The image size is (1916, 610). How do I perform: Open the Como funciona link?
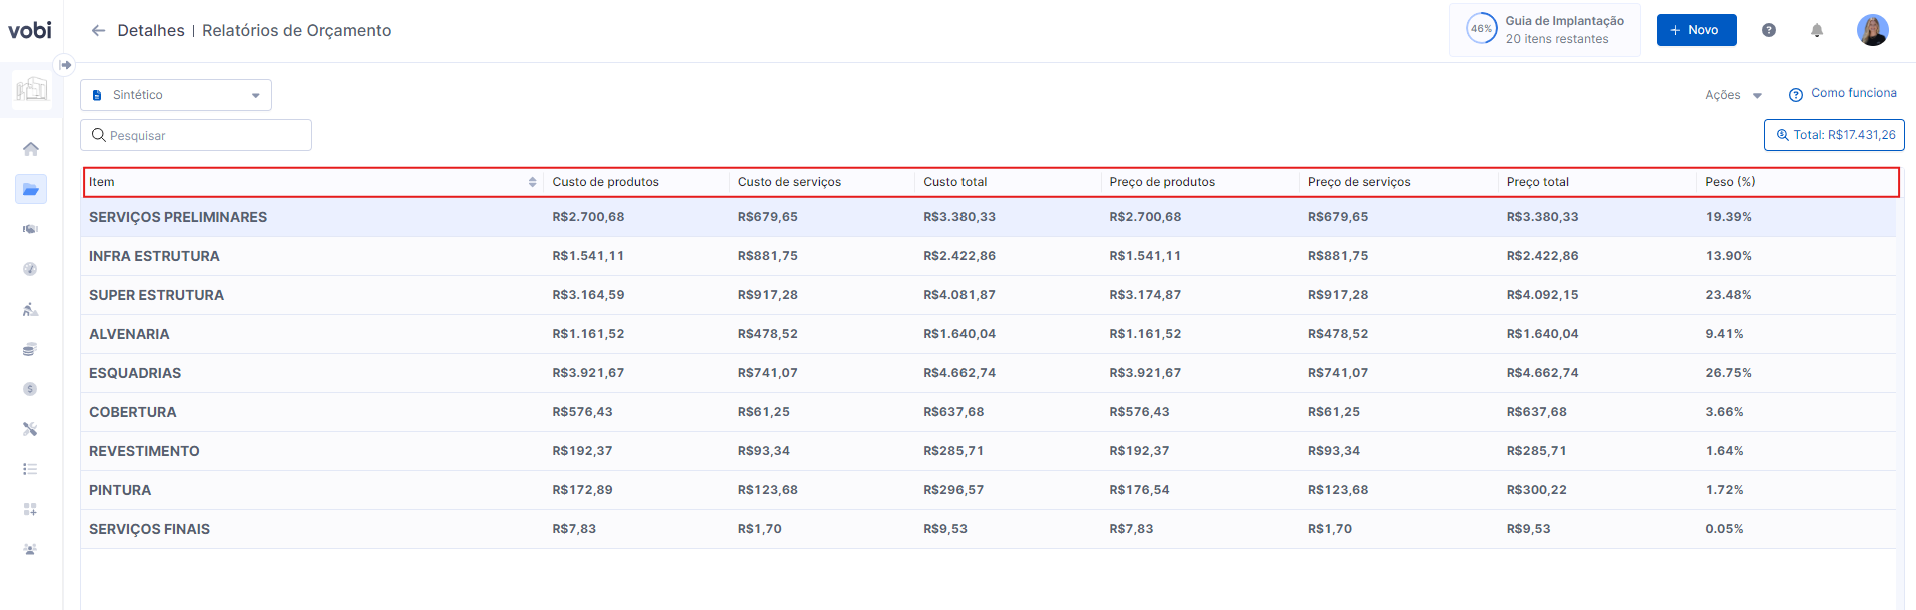click(x=1843, y=93)
